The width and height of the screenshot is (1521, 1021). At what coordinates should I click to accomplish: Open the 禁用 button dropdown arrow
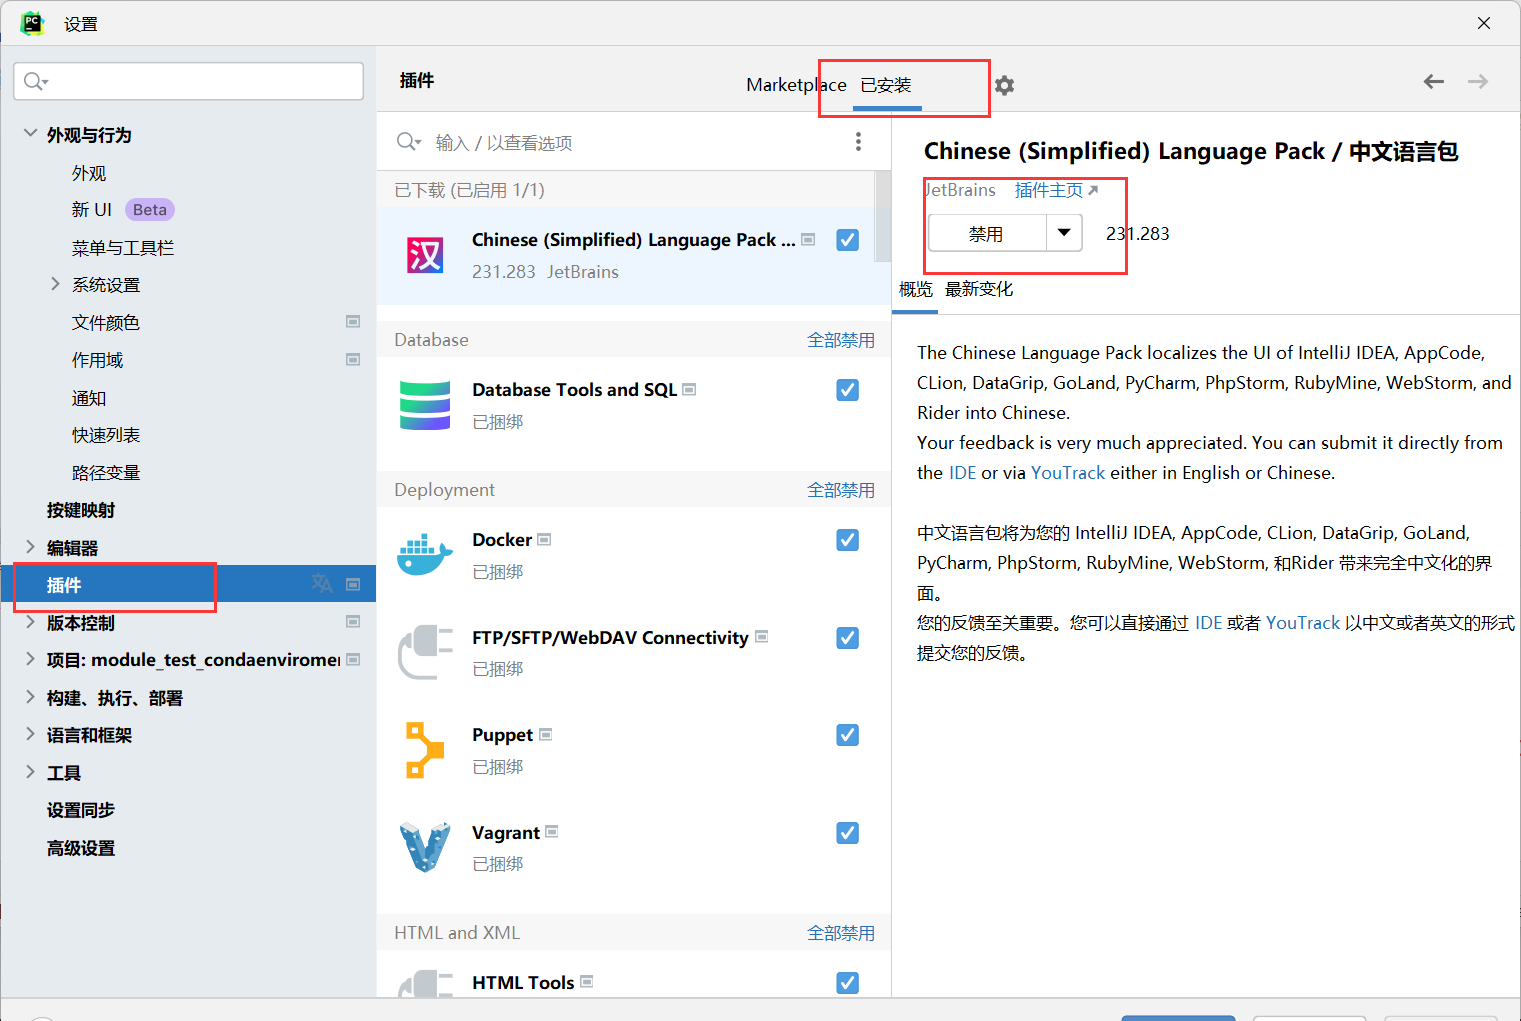1064,233
